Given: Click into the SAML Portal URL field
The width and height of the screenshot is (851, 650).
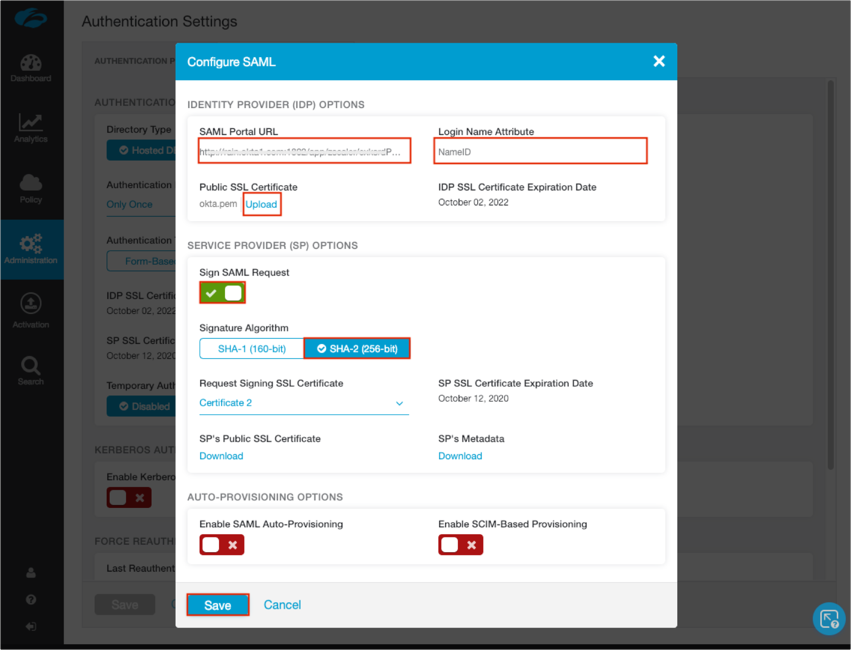Looking at the screenshot, I should 304,152.
